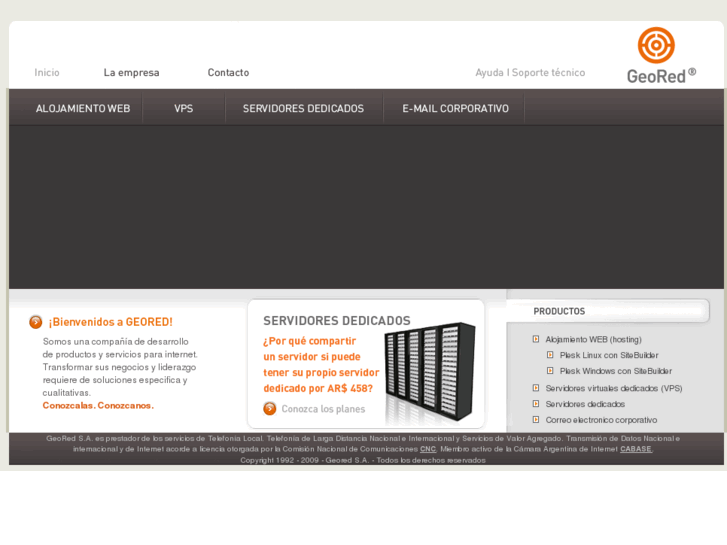This screenshot has height=545, width=727.
Task: Click the Conozcalas. Conozcanos. link
Action: click(x=98, y=405)
